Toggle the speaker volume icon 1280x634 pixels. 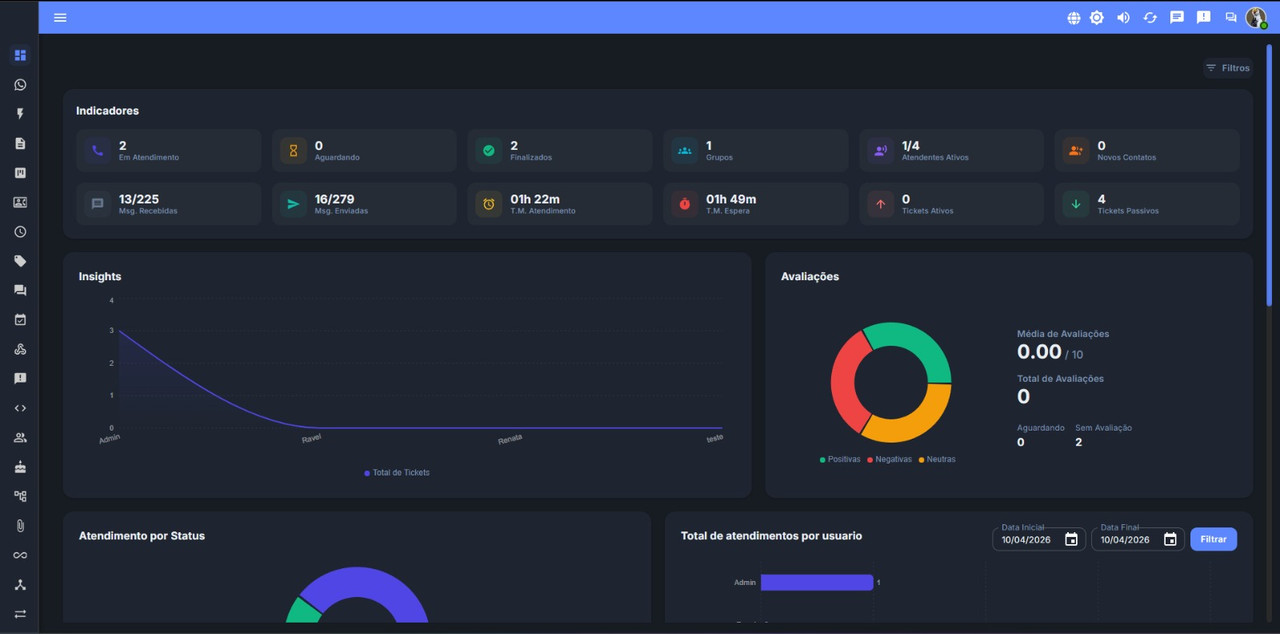1124,17
